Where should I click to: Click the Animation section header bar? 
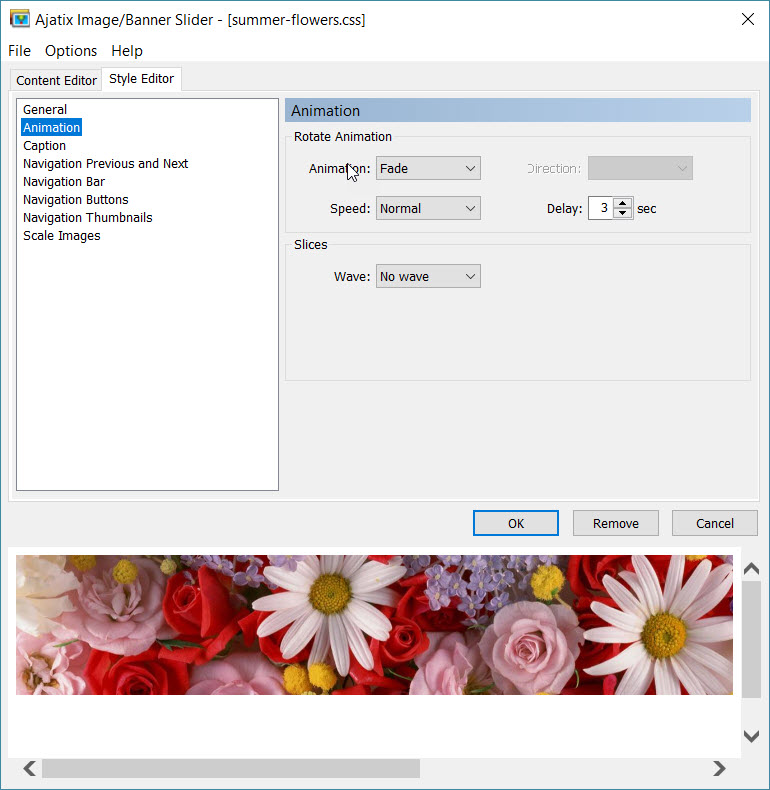[x=518, y=110]
